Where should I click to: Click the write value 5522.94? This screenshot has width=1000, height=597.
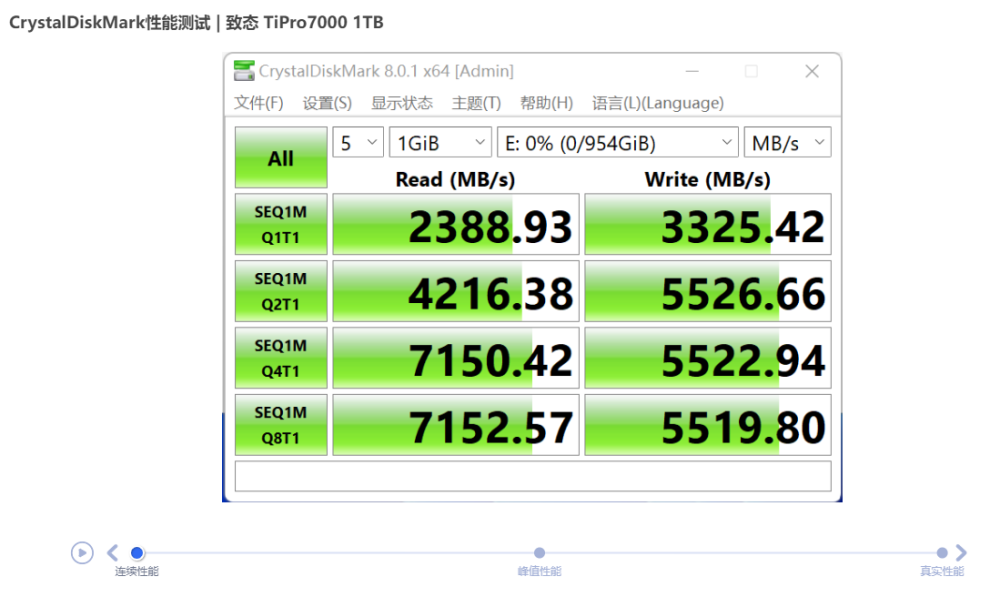(x=708, y=358)
